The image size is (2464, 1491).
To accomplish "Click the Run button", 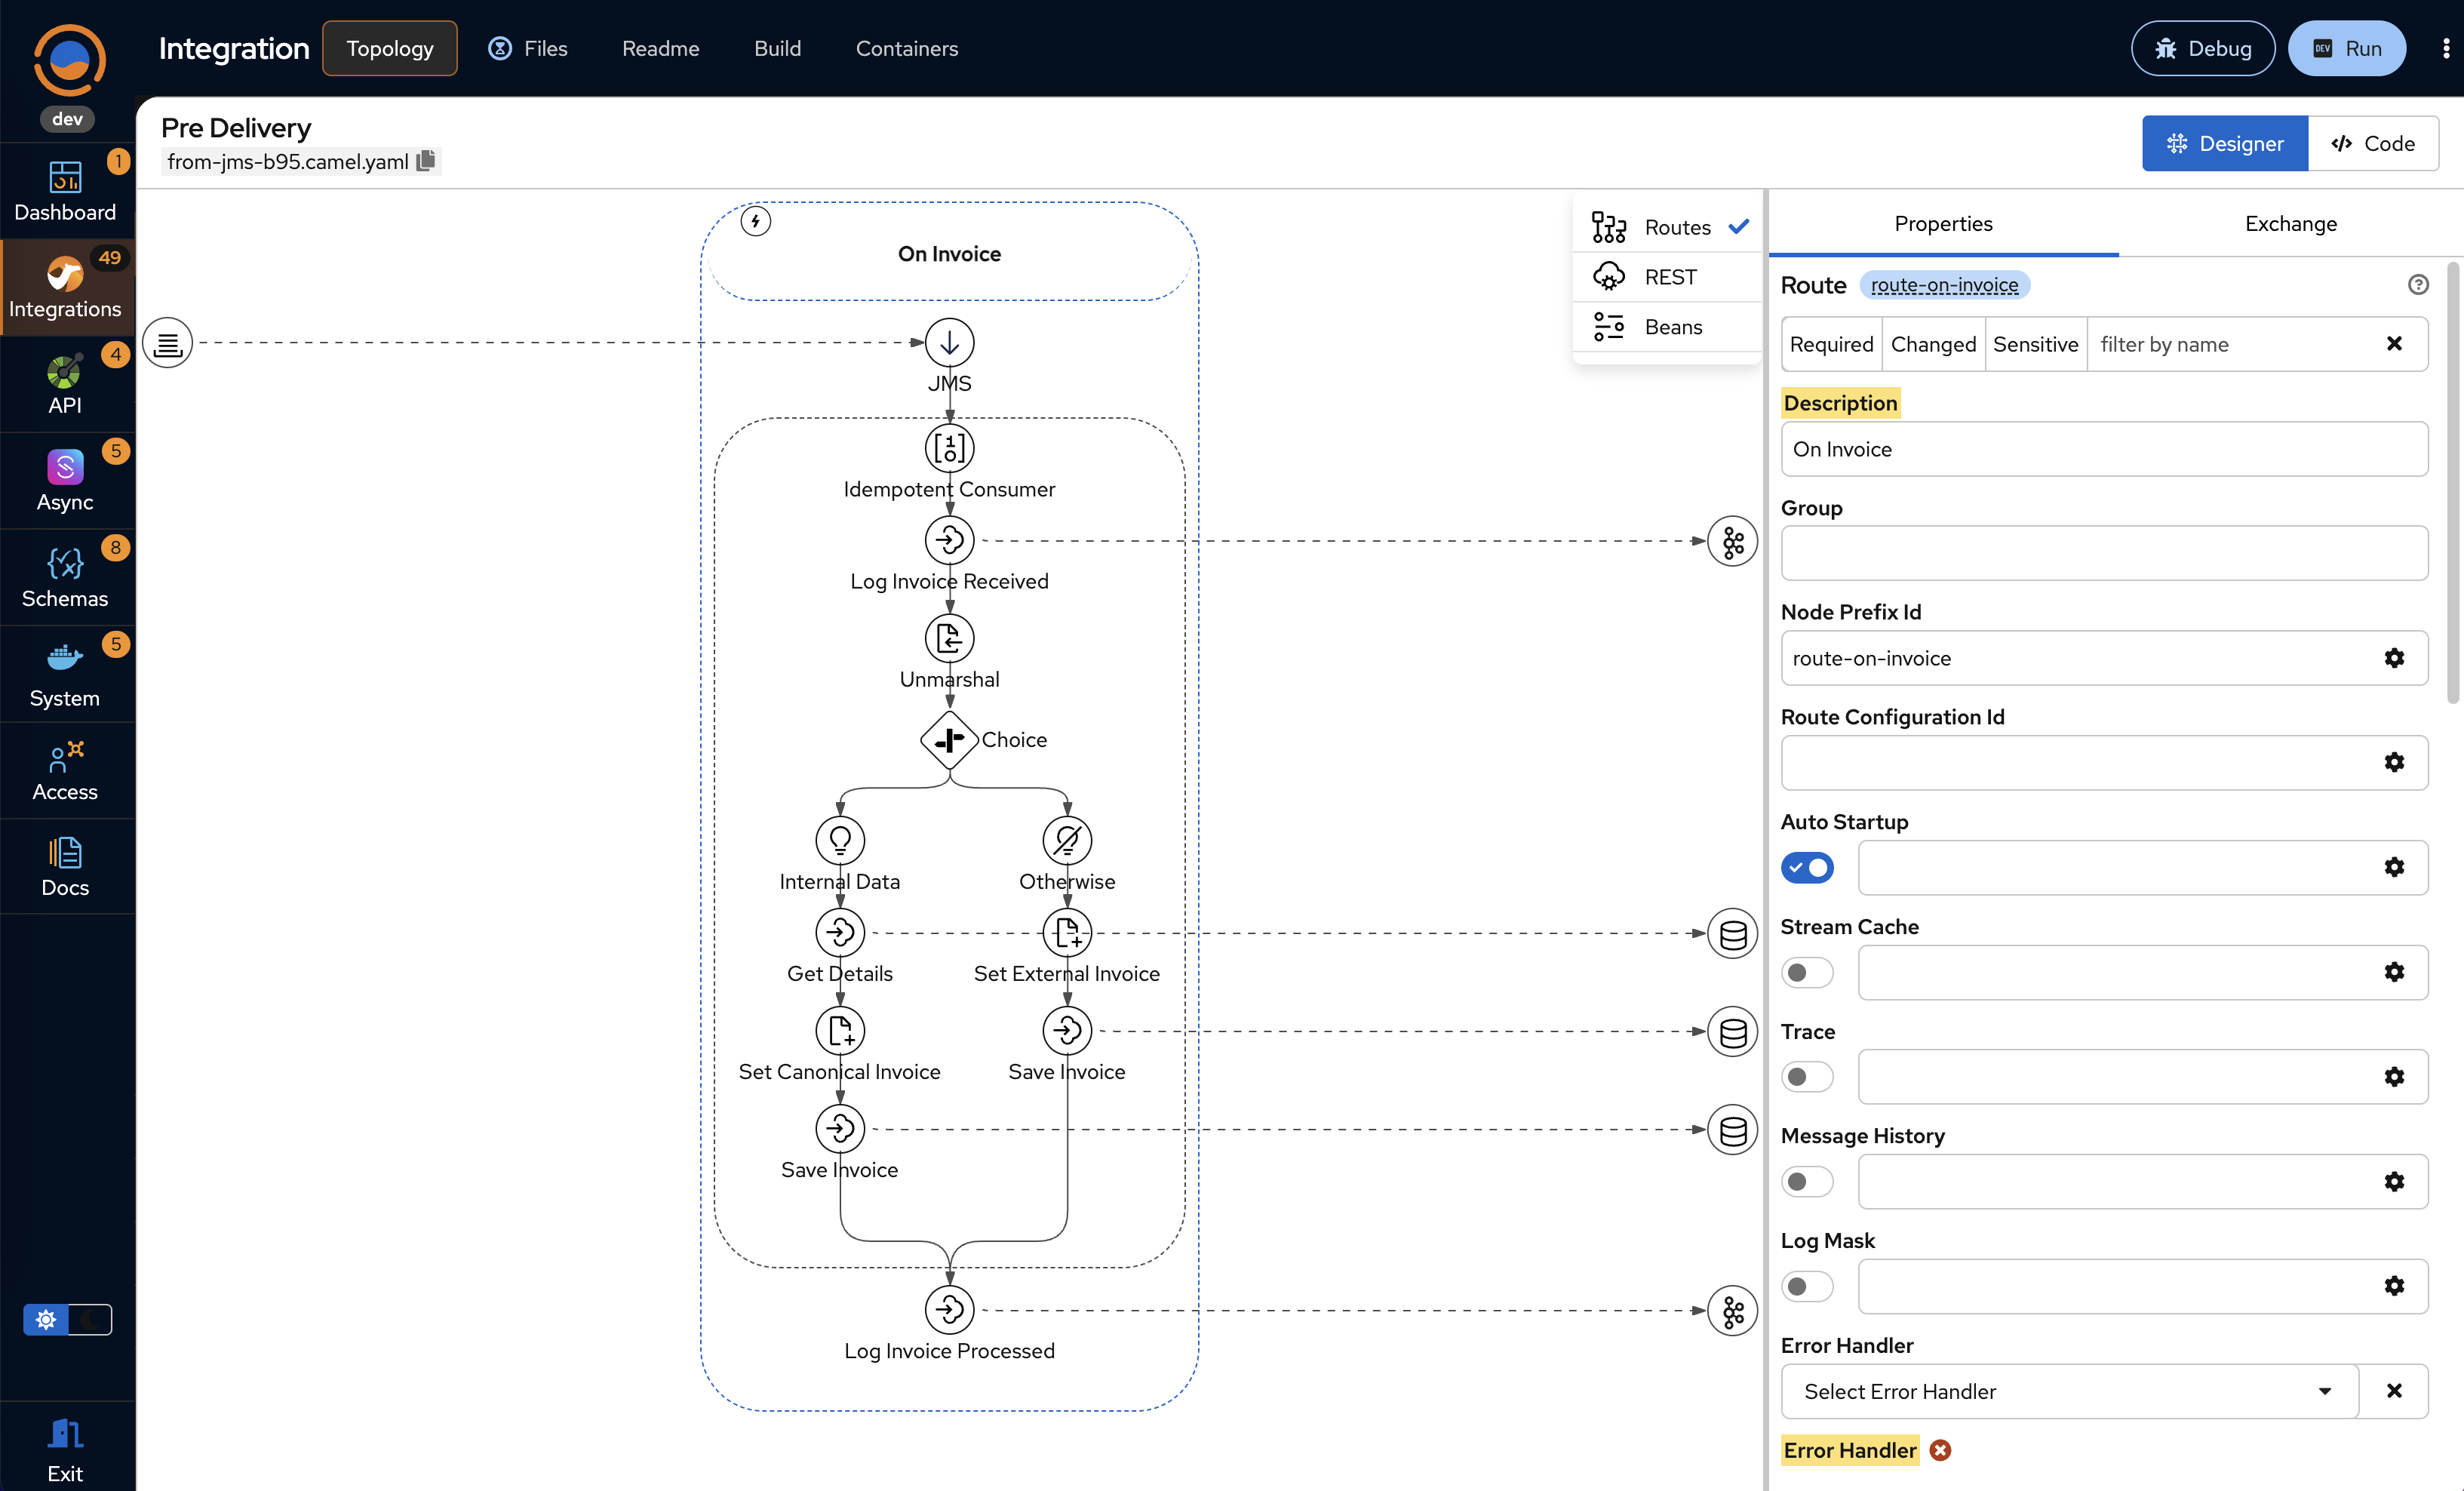I will (x=2348, y=47).
